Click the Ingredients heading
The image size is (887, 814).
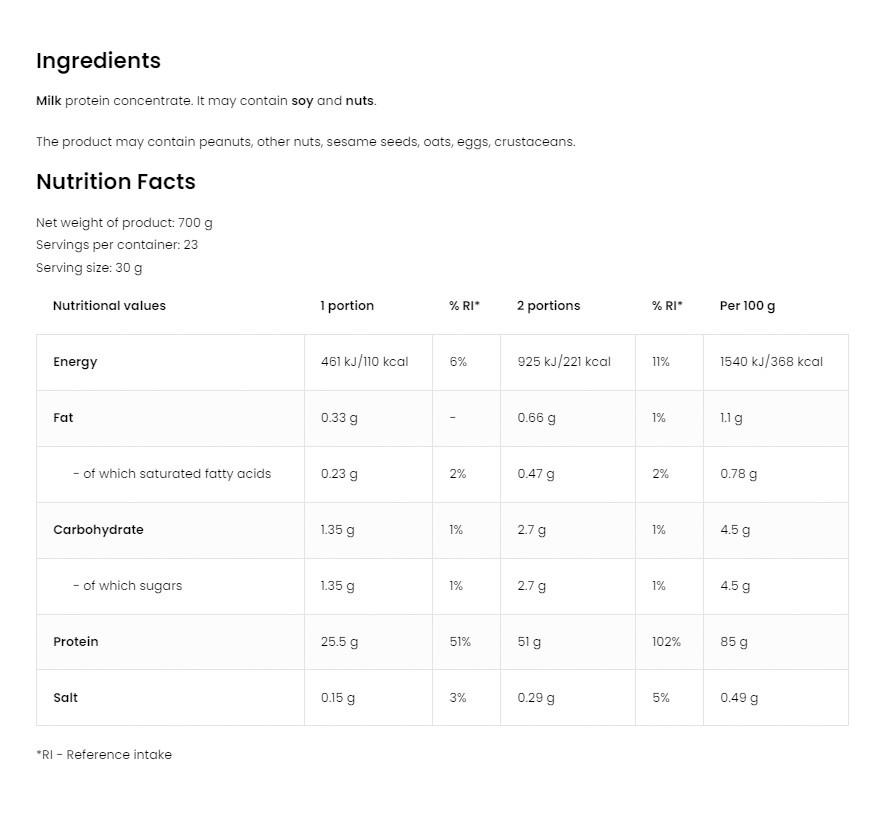[98, 61]
